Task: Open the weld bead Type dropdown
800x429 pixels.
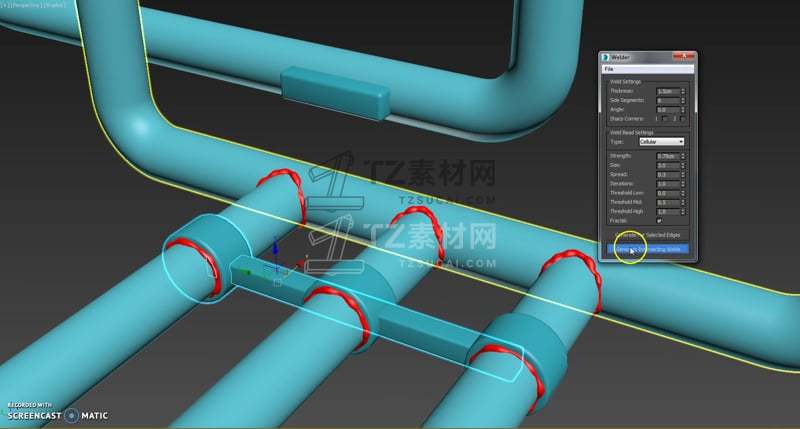Action: (x=661, y=141)
